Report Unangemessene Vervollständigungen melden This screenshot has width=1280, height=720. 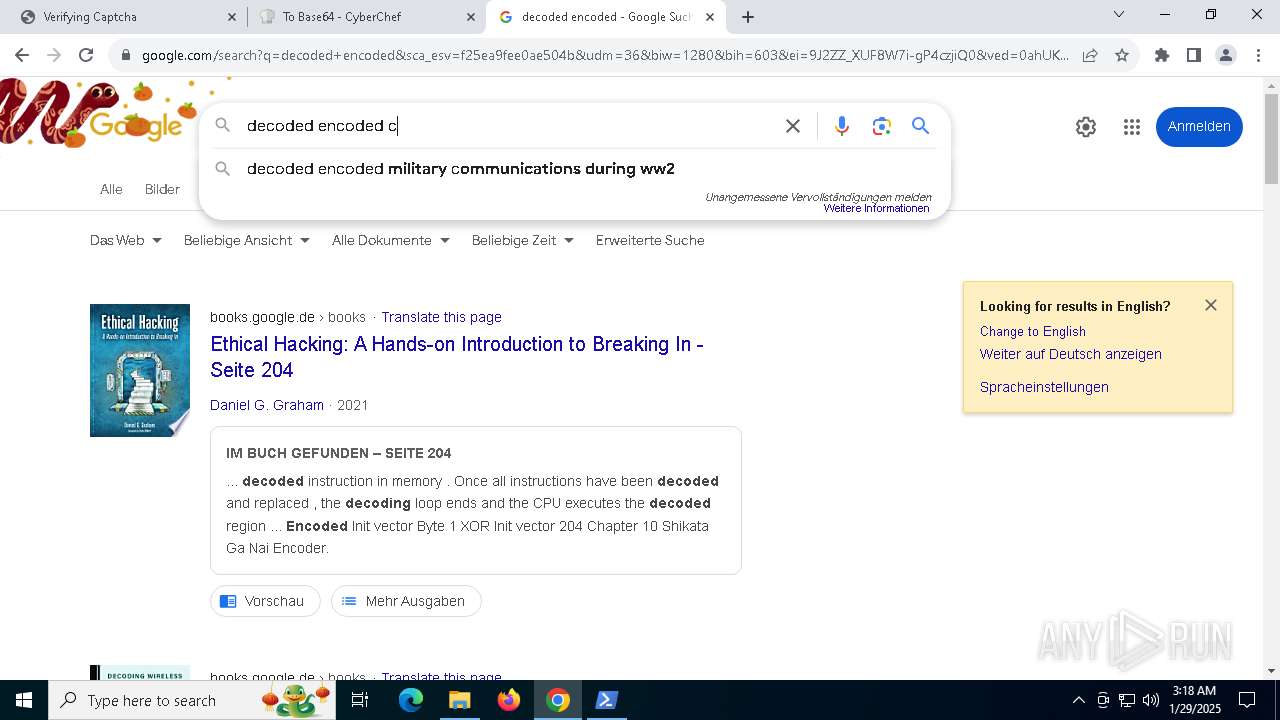pyautogui.click(x=818, y=197)
